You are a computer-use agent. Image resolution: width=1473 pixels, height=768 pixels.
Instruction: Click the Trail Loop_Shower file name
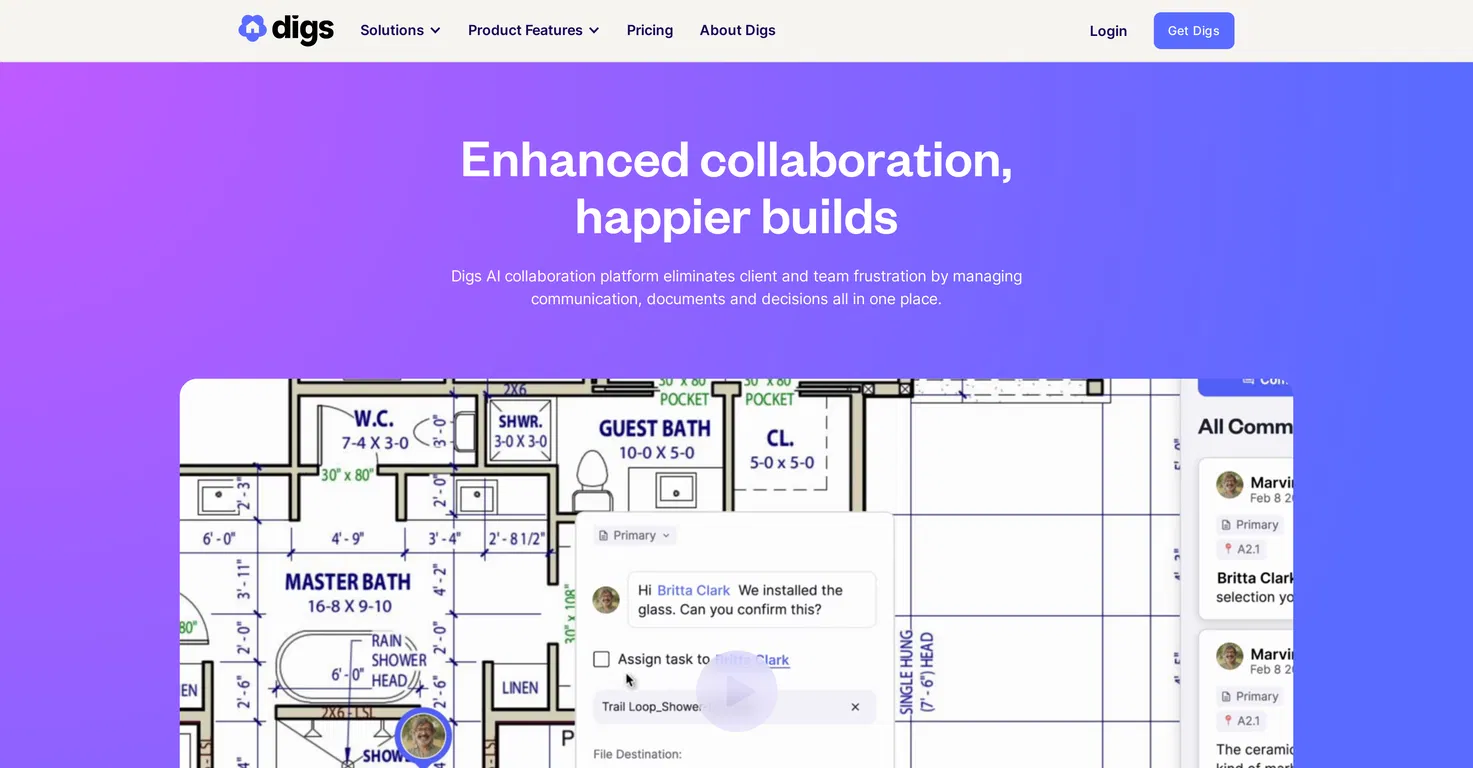pos(652,707)
